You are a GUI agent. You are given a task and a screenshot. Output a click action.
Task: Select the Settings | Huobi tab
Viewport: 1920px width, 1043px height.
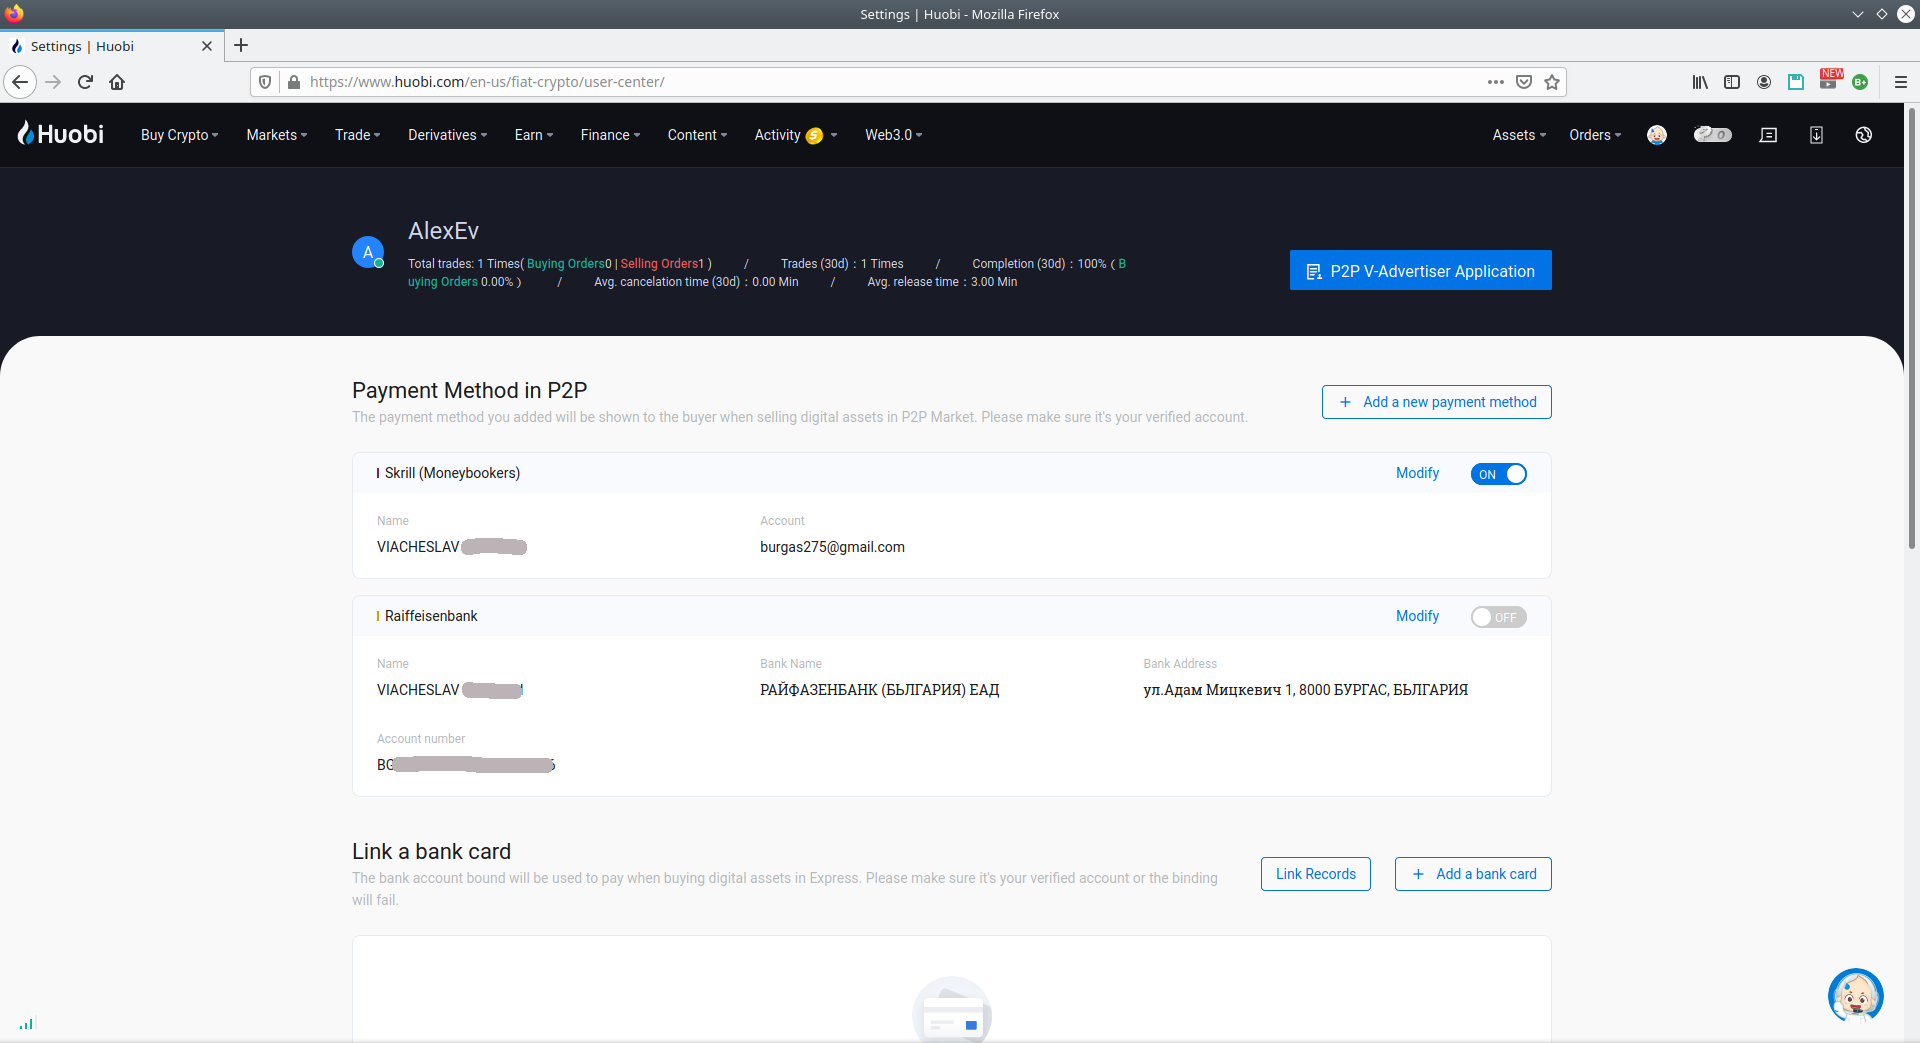coord(110,46)
